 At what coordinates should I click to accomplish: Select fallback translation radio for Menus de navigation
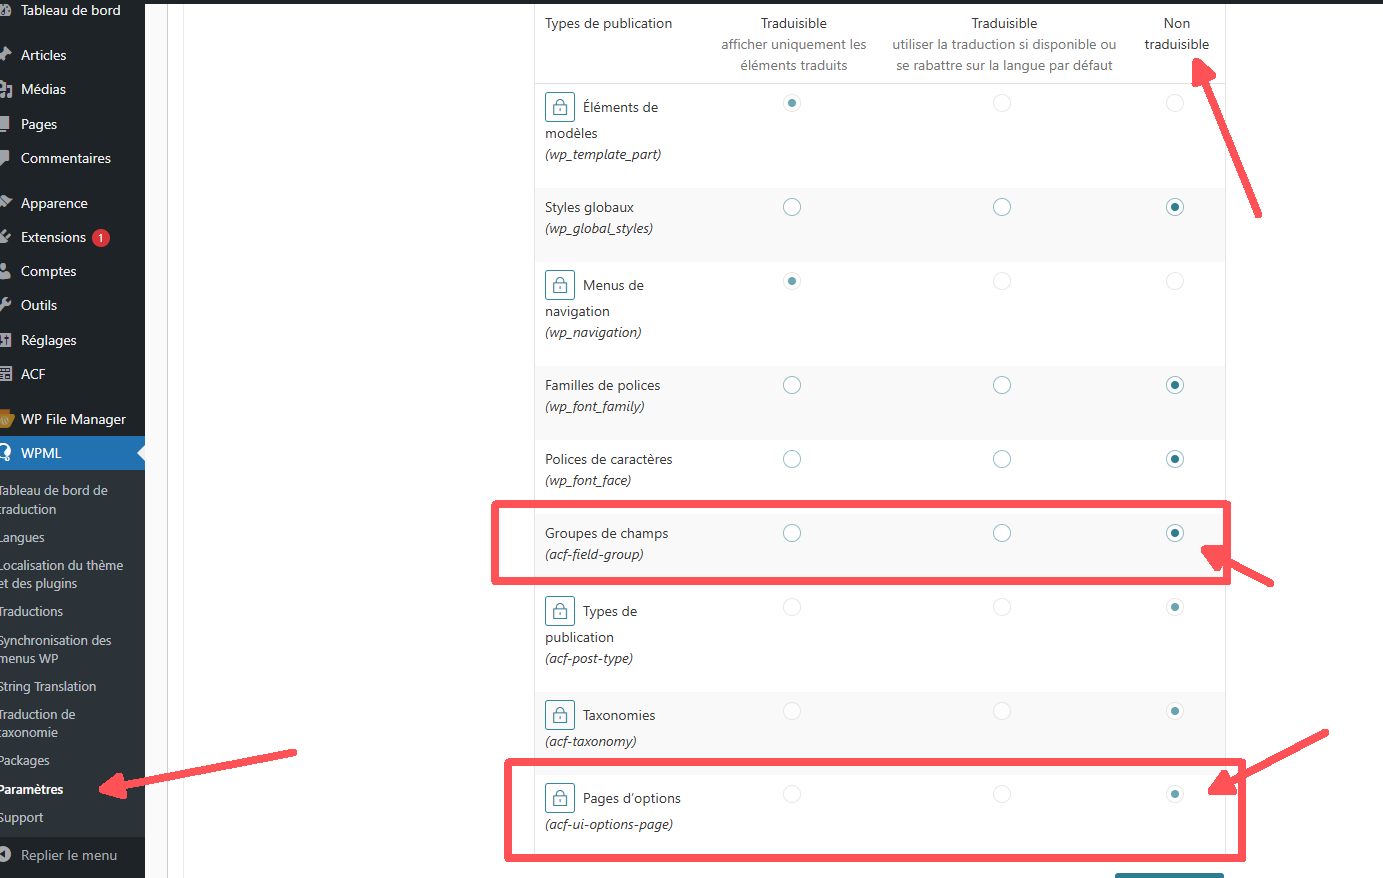tap(1002, 281)
